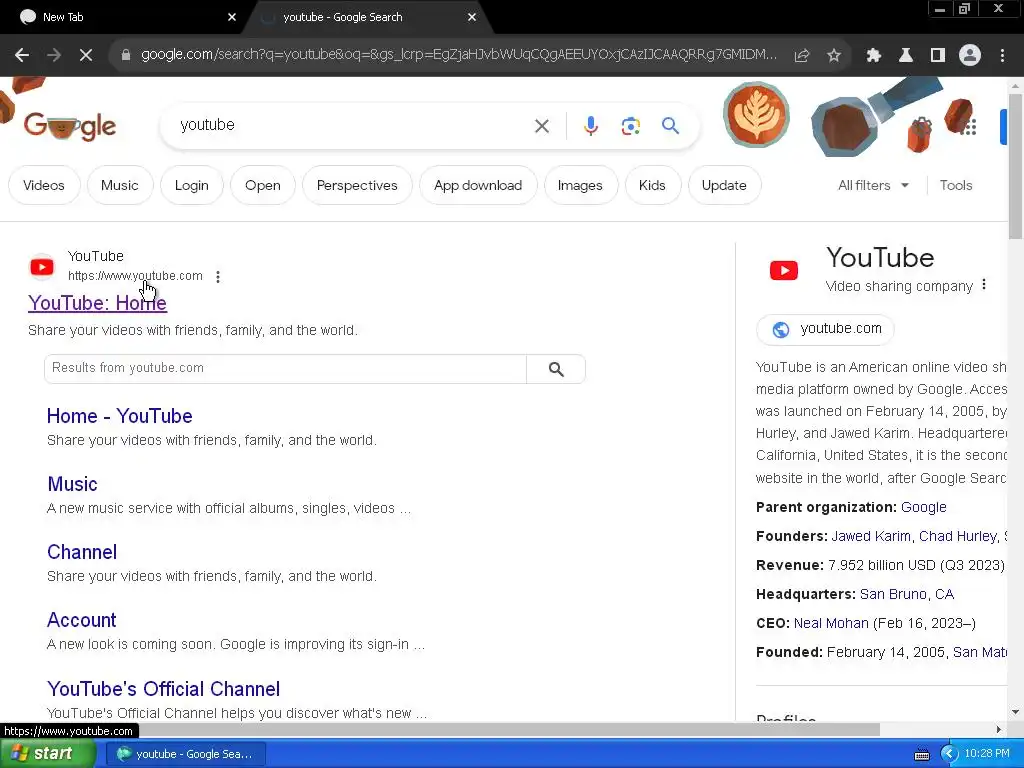Image resolution: width=1024 pixels, height=768 pixels.
Task: Select the Update filter chip
Action: click(724, 185)
